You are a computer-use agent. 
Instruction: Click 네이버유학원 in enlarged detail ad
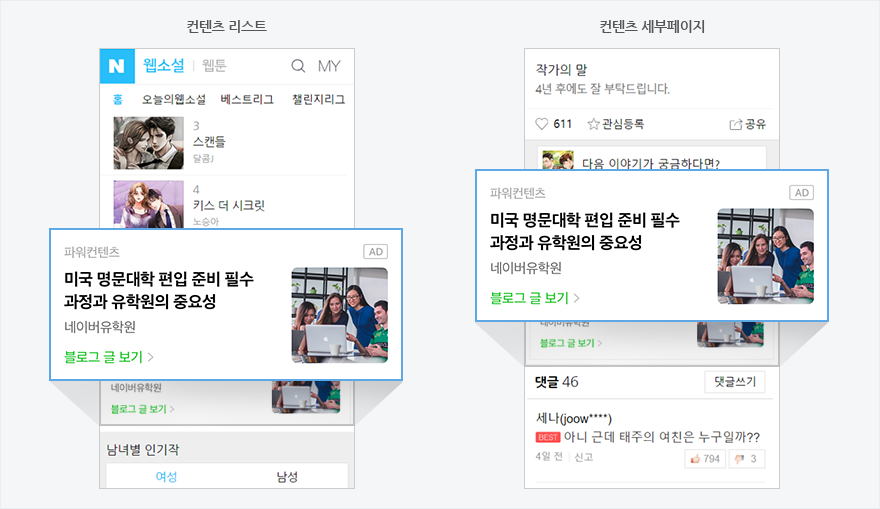(526, 268)
